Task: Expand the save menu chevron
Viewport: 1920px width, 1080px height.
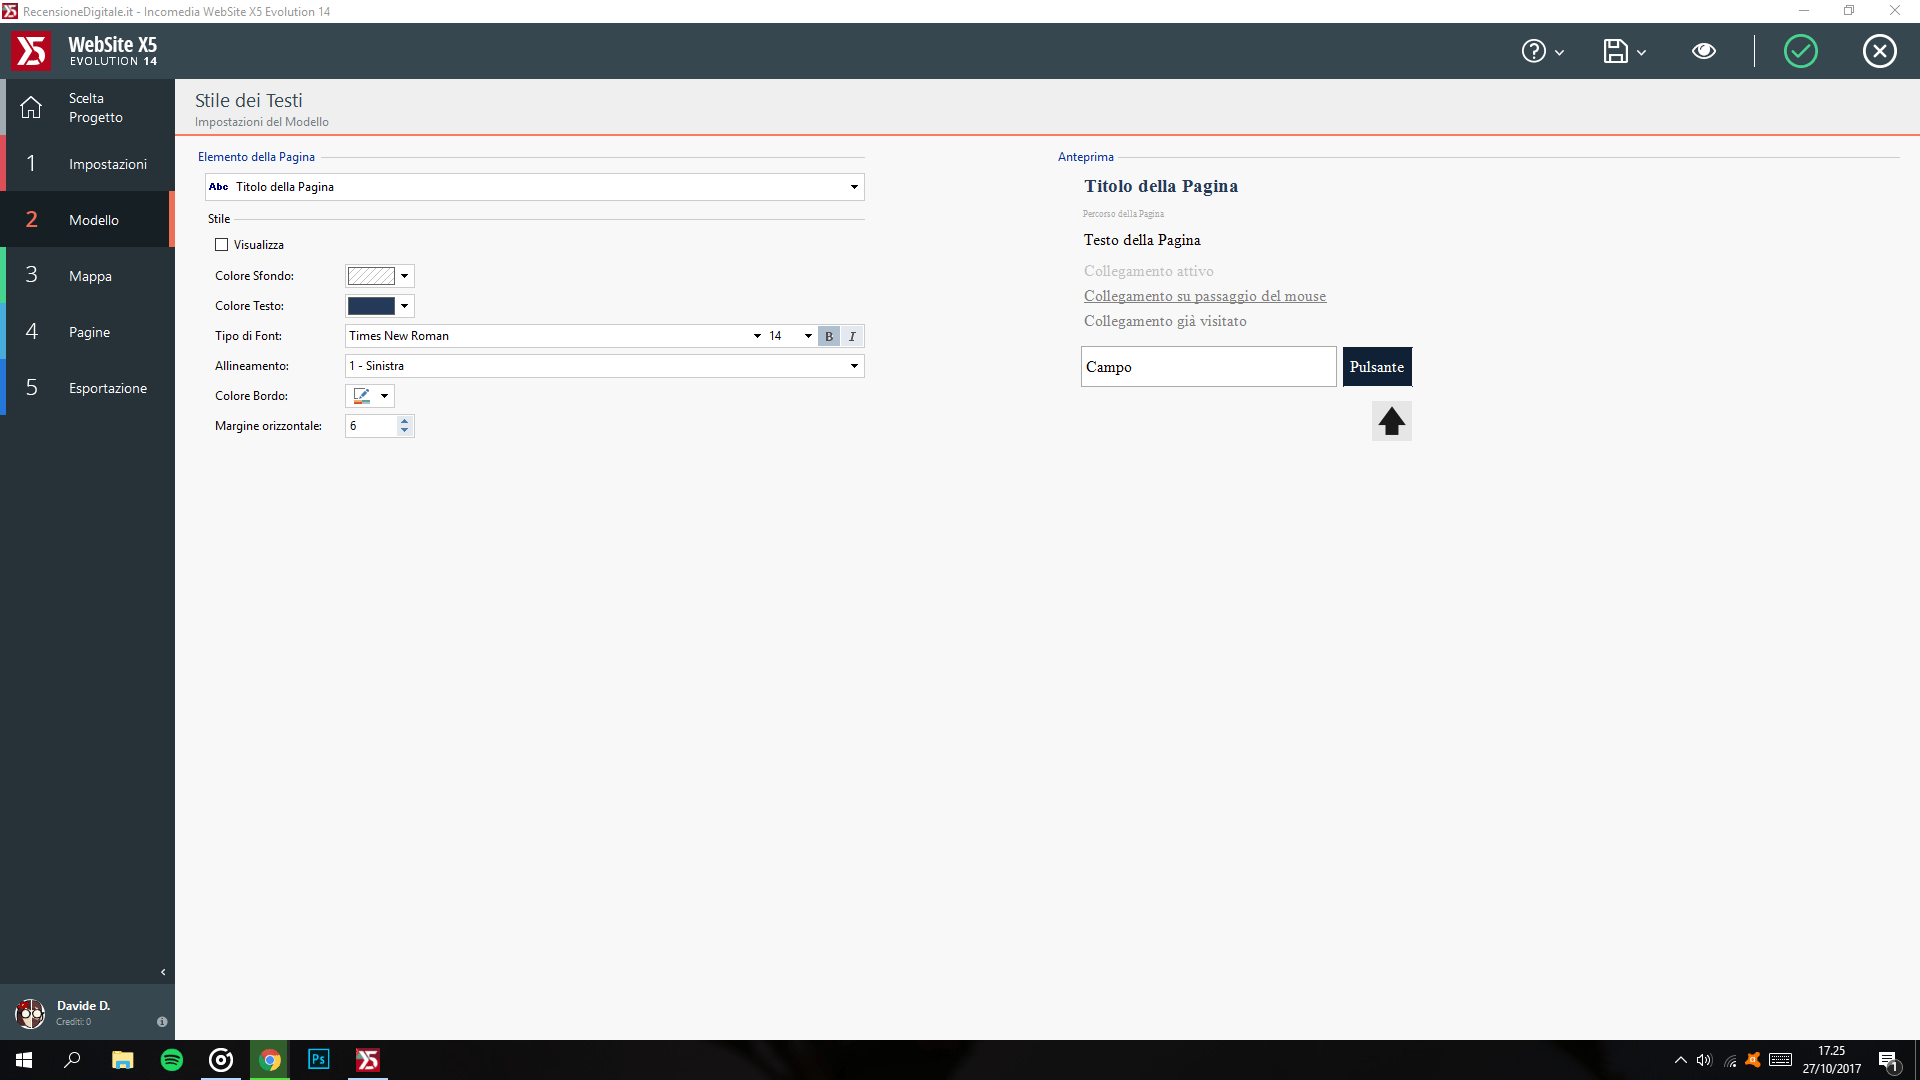Action: (1641, 52)
